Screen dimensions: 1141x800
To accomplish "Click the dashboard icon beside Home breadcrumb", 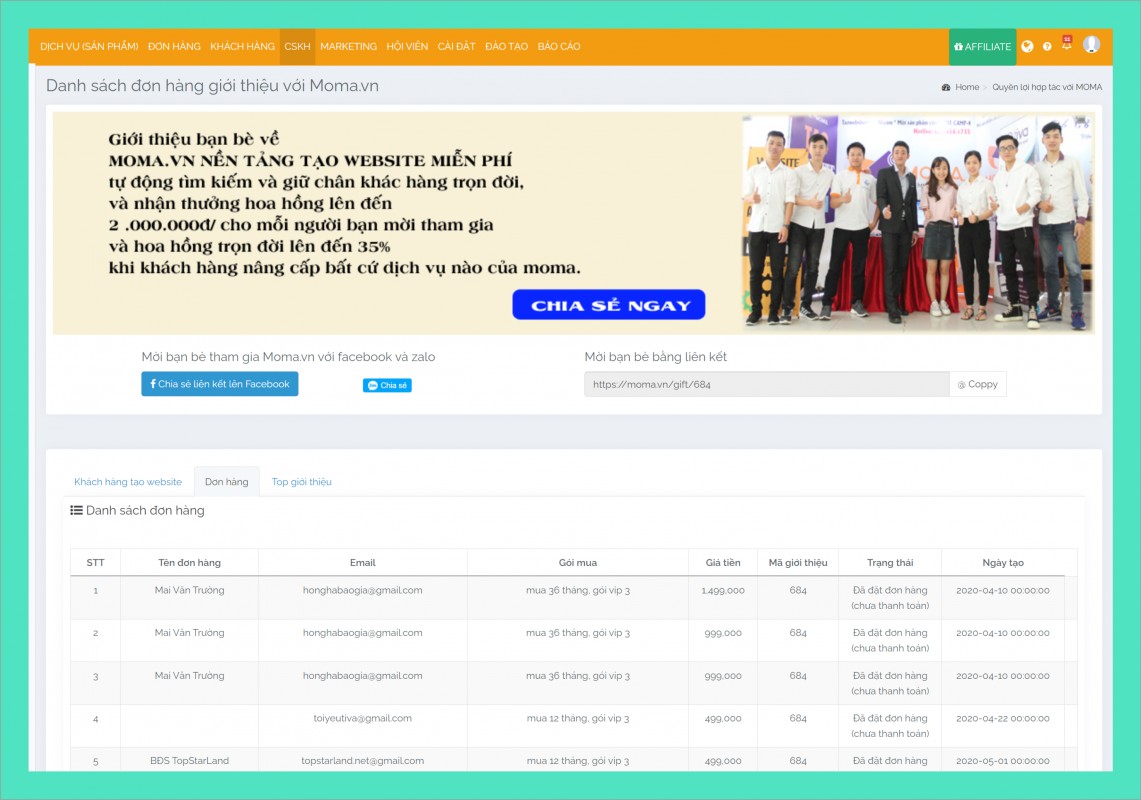I will [946, 87].
